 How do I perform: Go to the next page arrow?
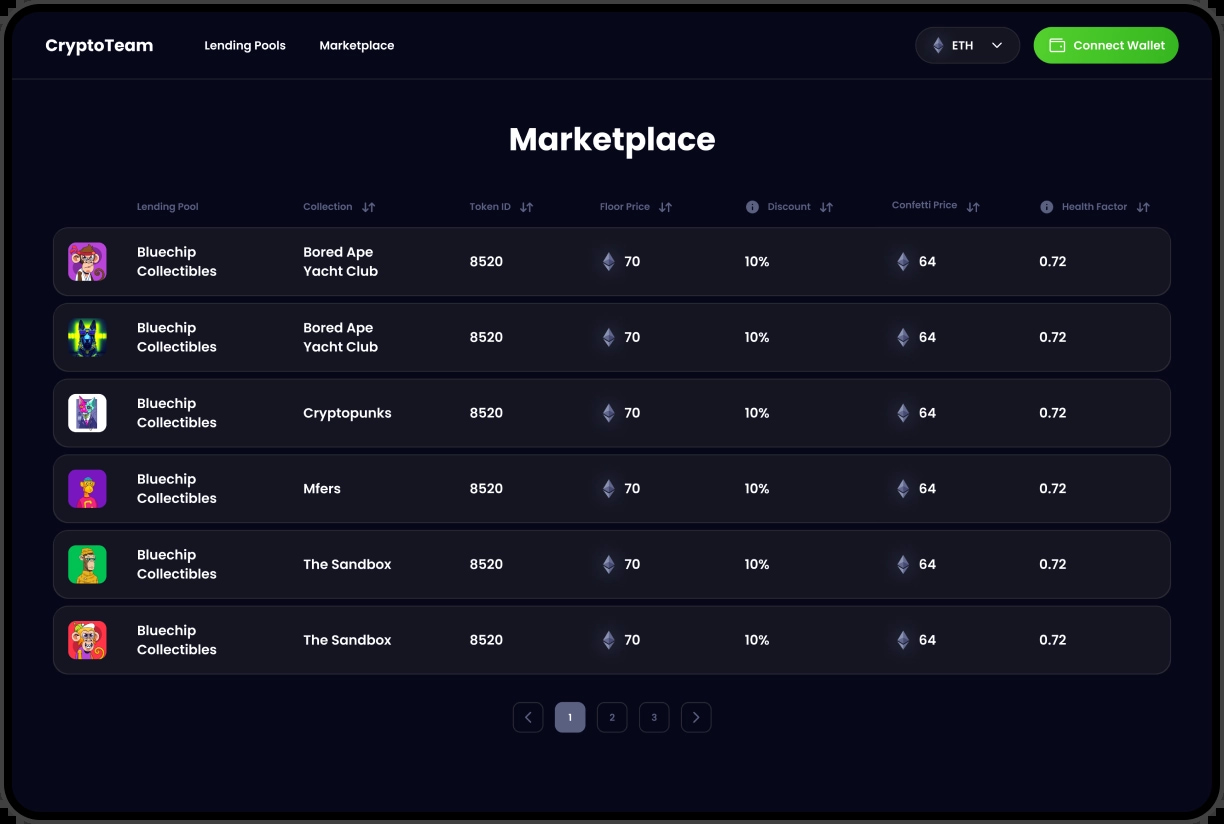[x=696, y=717]
